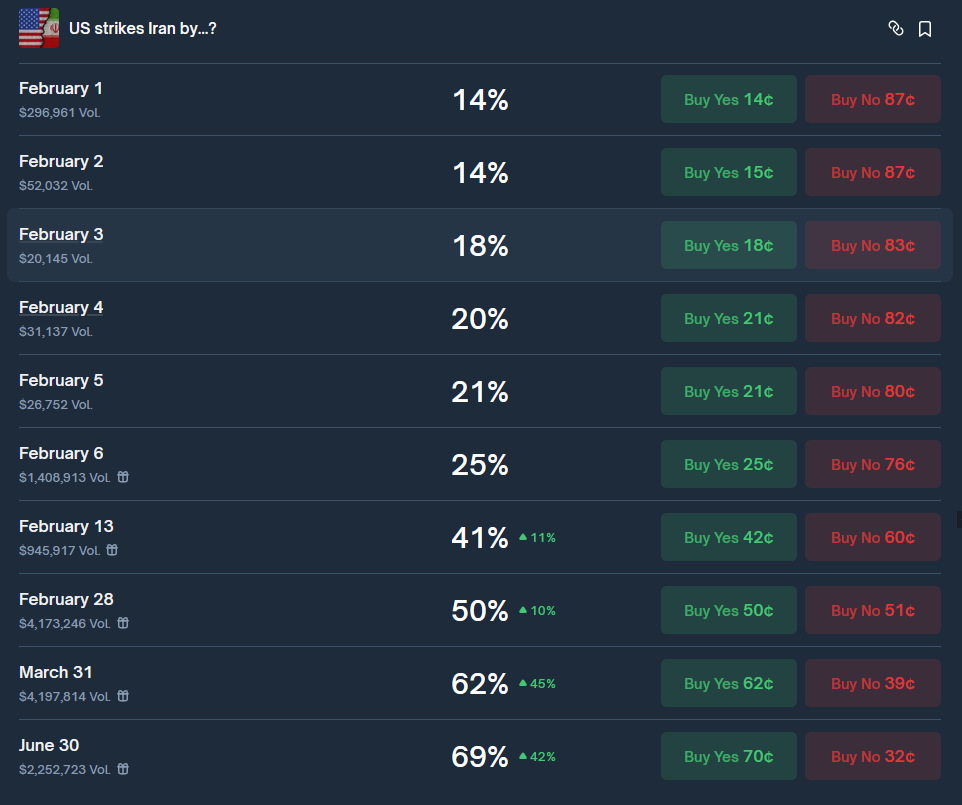Buy Yes at 14¢ for February 1
962x805 pixels.
click(x=728, y=99)
